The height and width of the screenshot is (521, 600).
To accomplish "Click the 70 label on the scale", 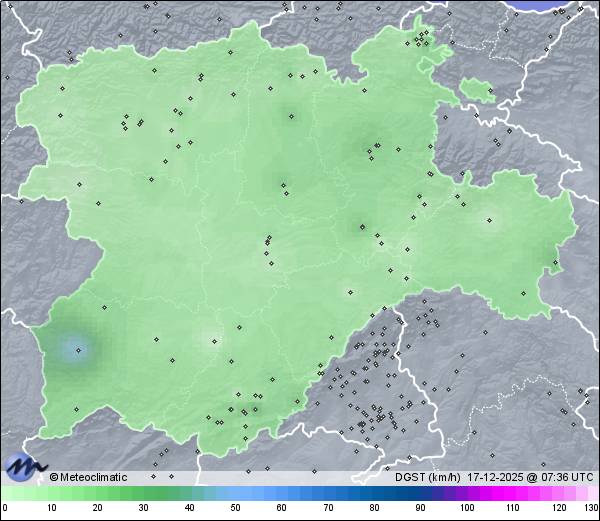I will (x=328, y=508).
